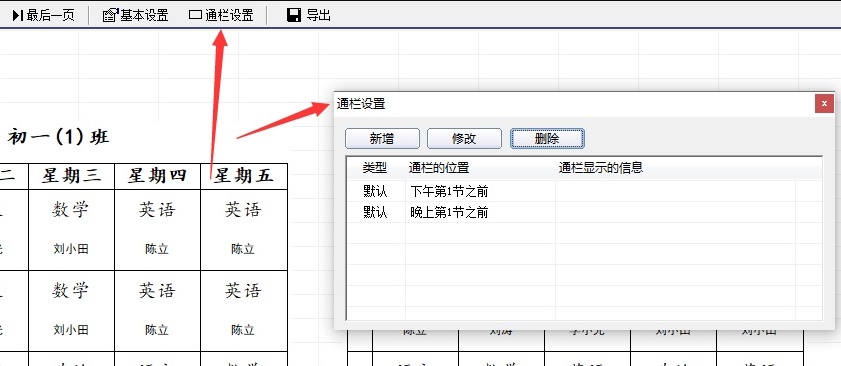This screenshot has width=841, height=366.
Task: Click the 星期三 header cell
Action: pyautogui.click(x=71, y=176)
